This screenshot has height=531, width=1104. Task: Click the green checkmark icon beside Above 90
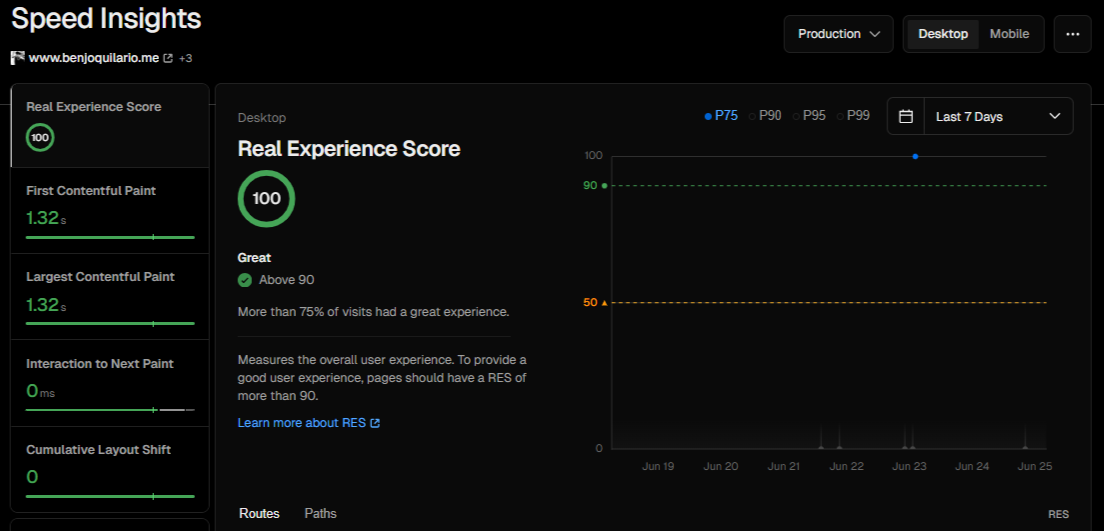point(245,280)
